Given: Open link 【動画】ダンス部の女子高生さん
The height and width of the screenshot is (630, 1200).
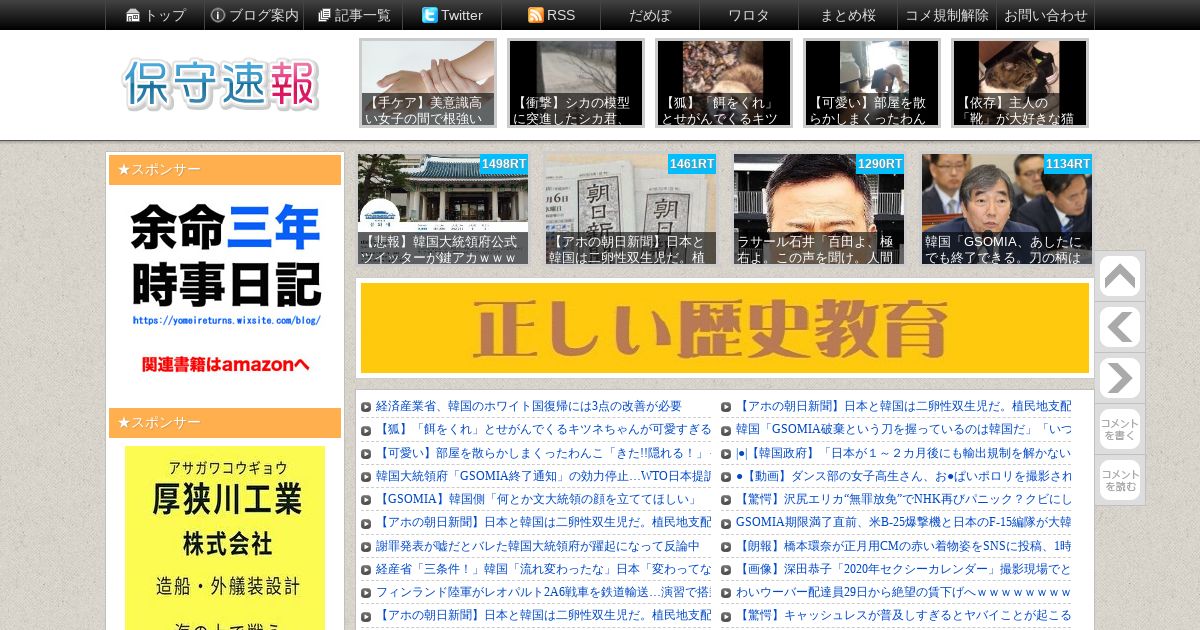Looking at the screenshot, I should coord(903,476).
